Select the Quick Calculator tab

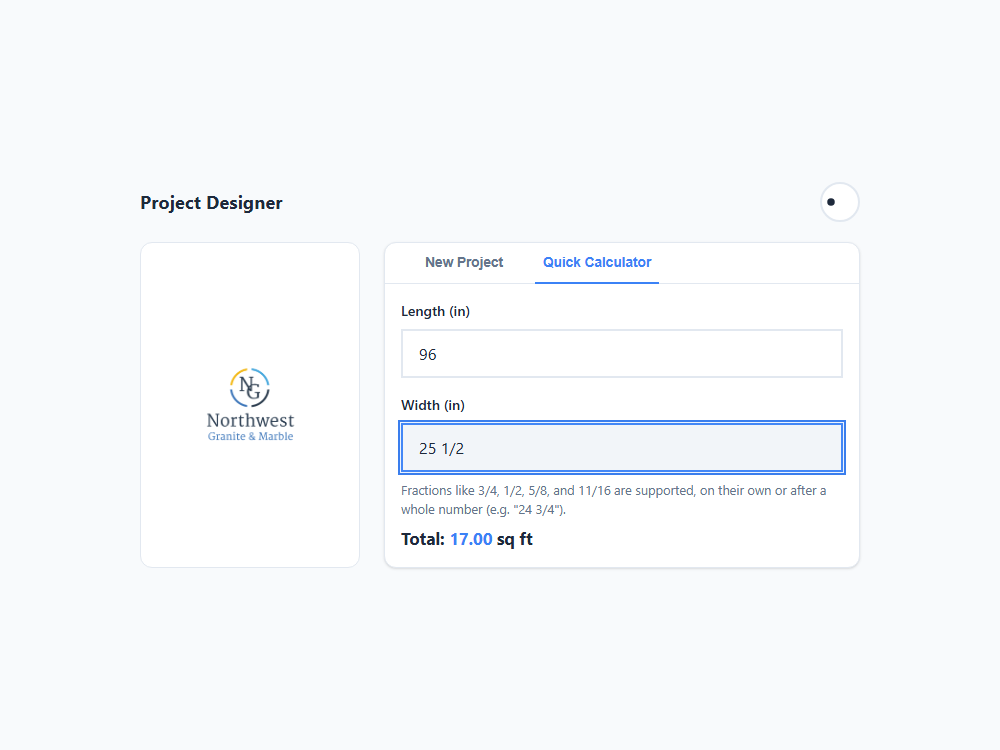[x=597, y=262]
